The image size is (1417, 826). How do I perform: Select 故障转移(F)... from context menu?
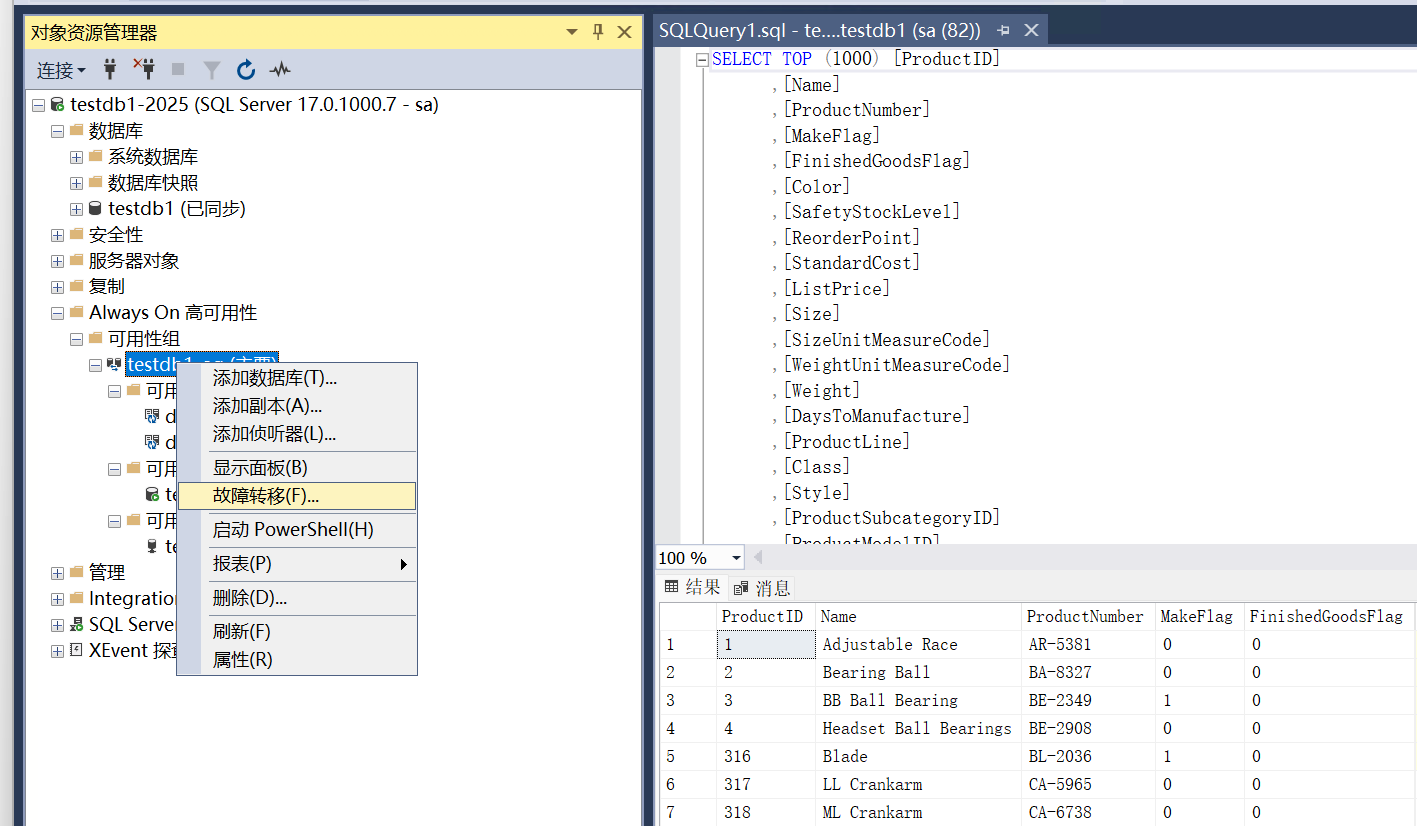[266, 496]
